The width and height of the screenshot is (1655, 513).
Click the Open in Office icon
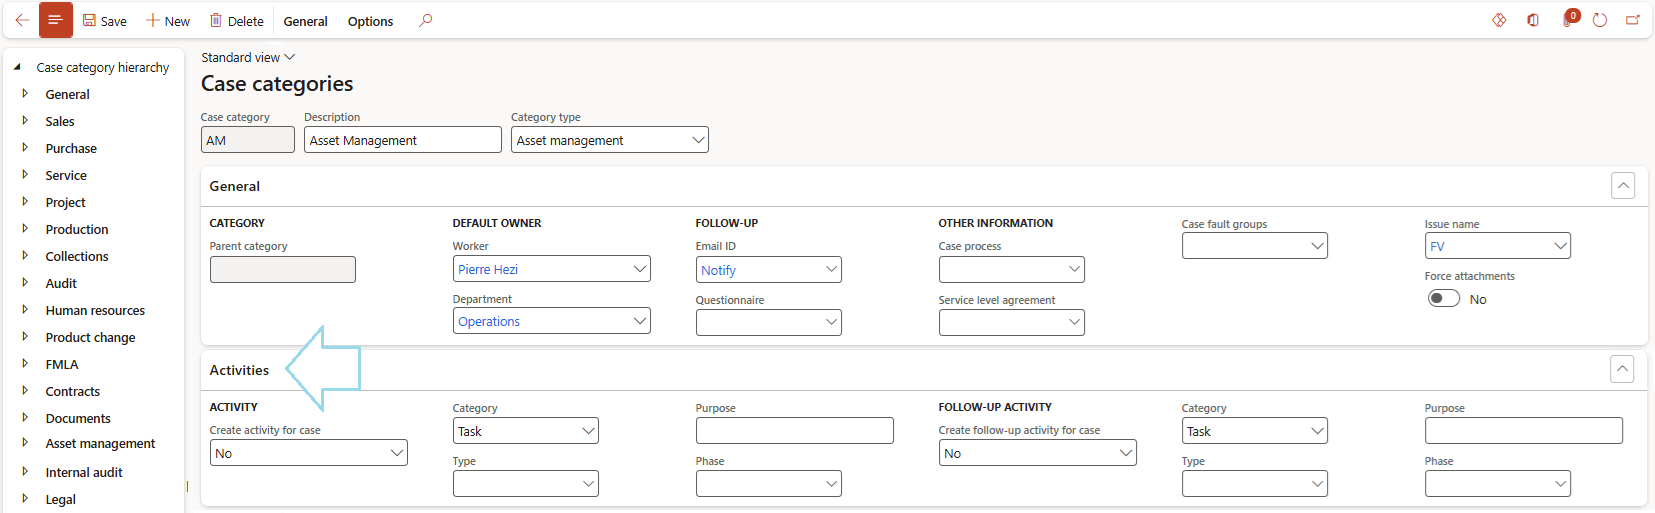coord(1533,20)
